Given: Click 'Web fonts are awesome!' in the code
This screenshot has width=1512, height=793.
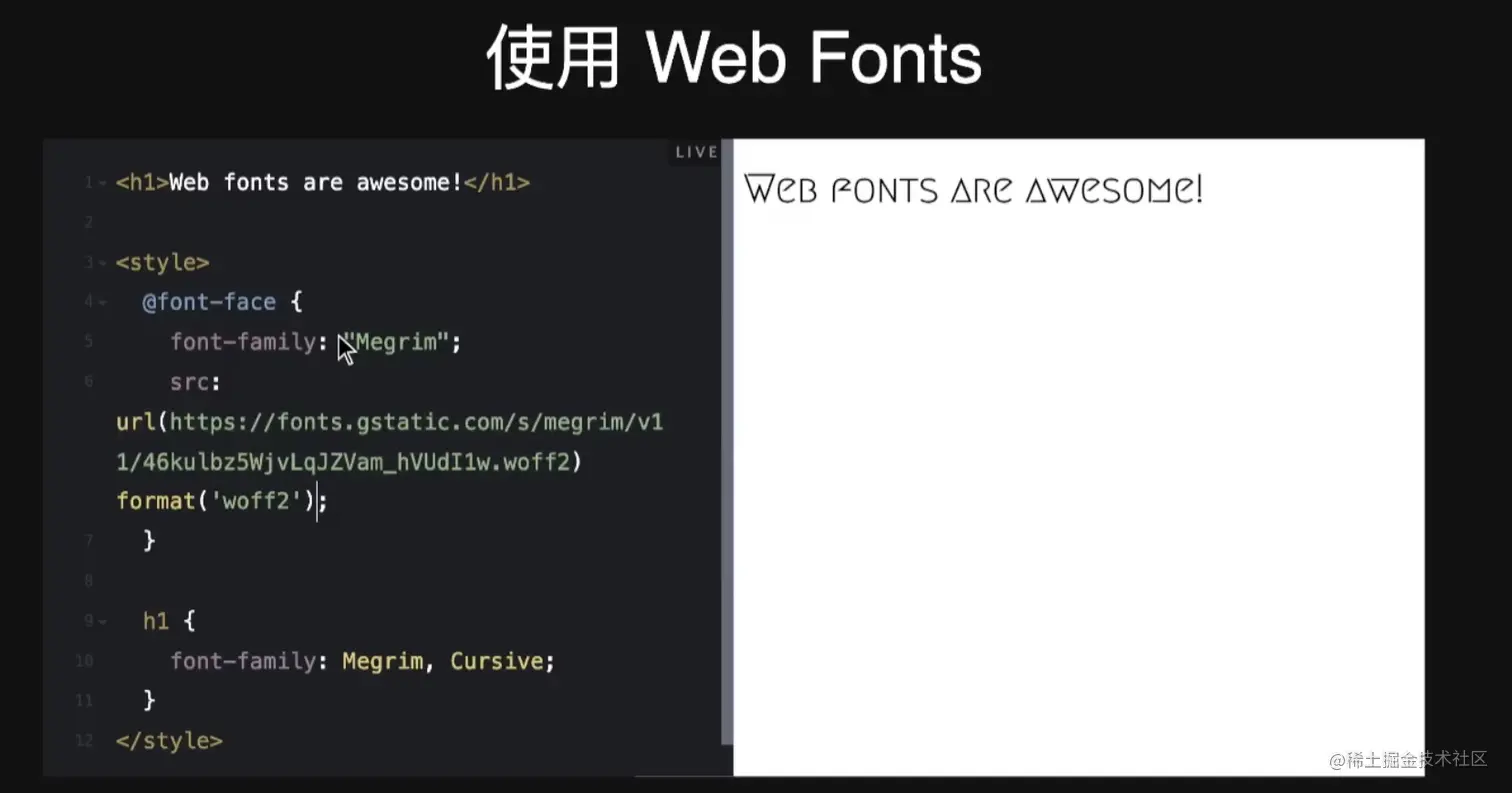Looking at the screenshot, I should point(316,183).
